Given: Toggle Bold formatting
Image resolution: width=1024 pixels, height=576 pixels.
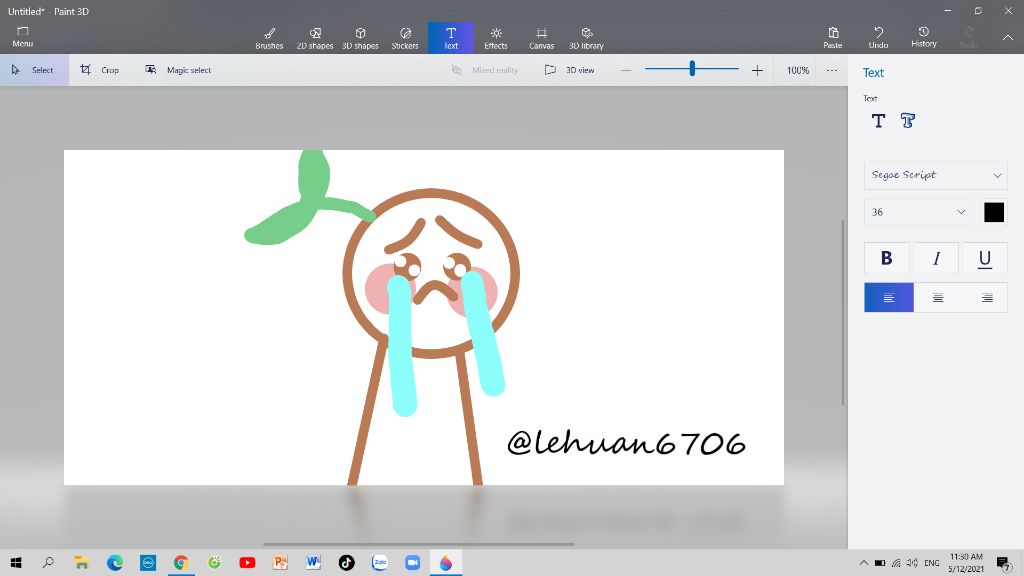Looking at the screenshot, I should point(886,258).
